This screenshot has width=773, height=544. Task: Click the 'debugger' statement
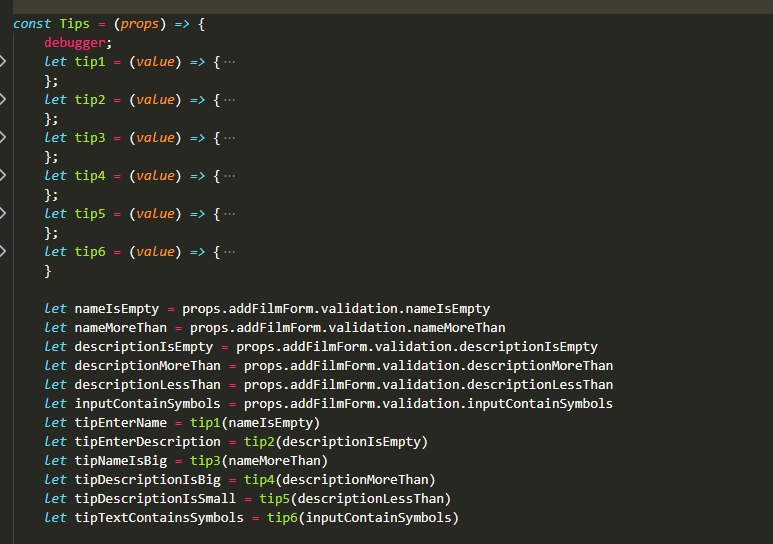pyautogui.click(x=75, y=43)
